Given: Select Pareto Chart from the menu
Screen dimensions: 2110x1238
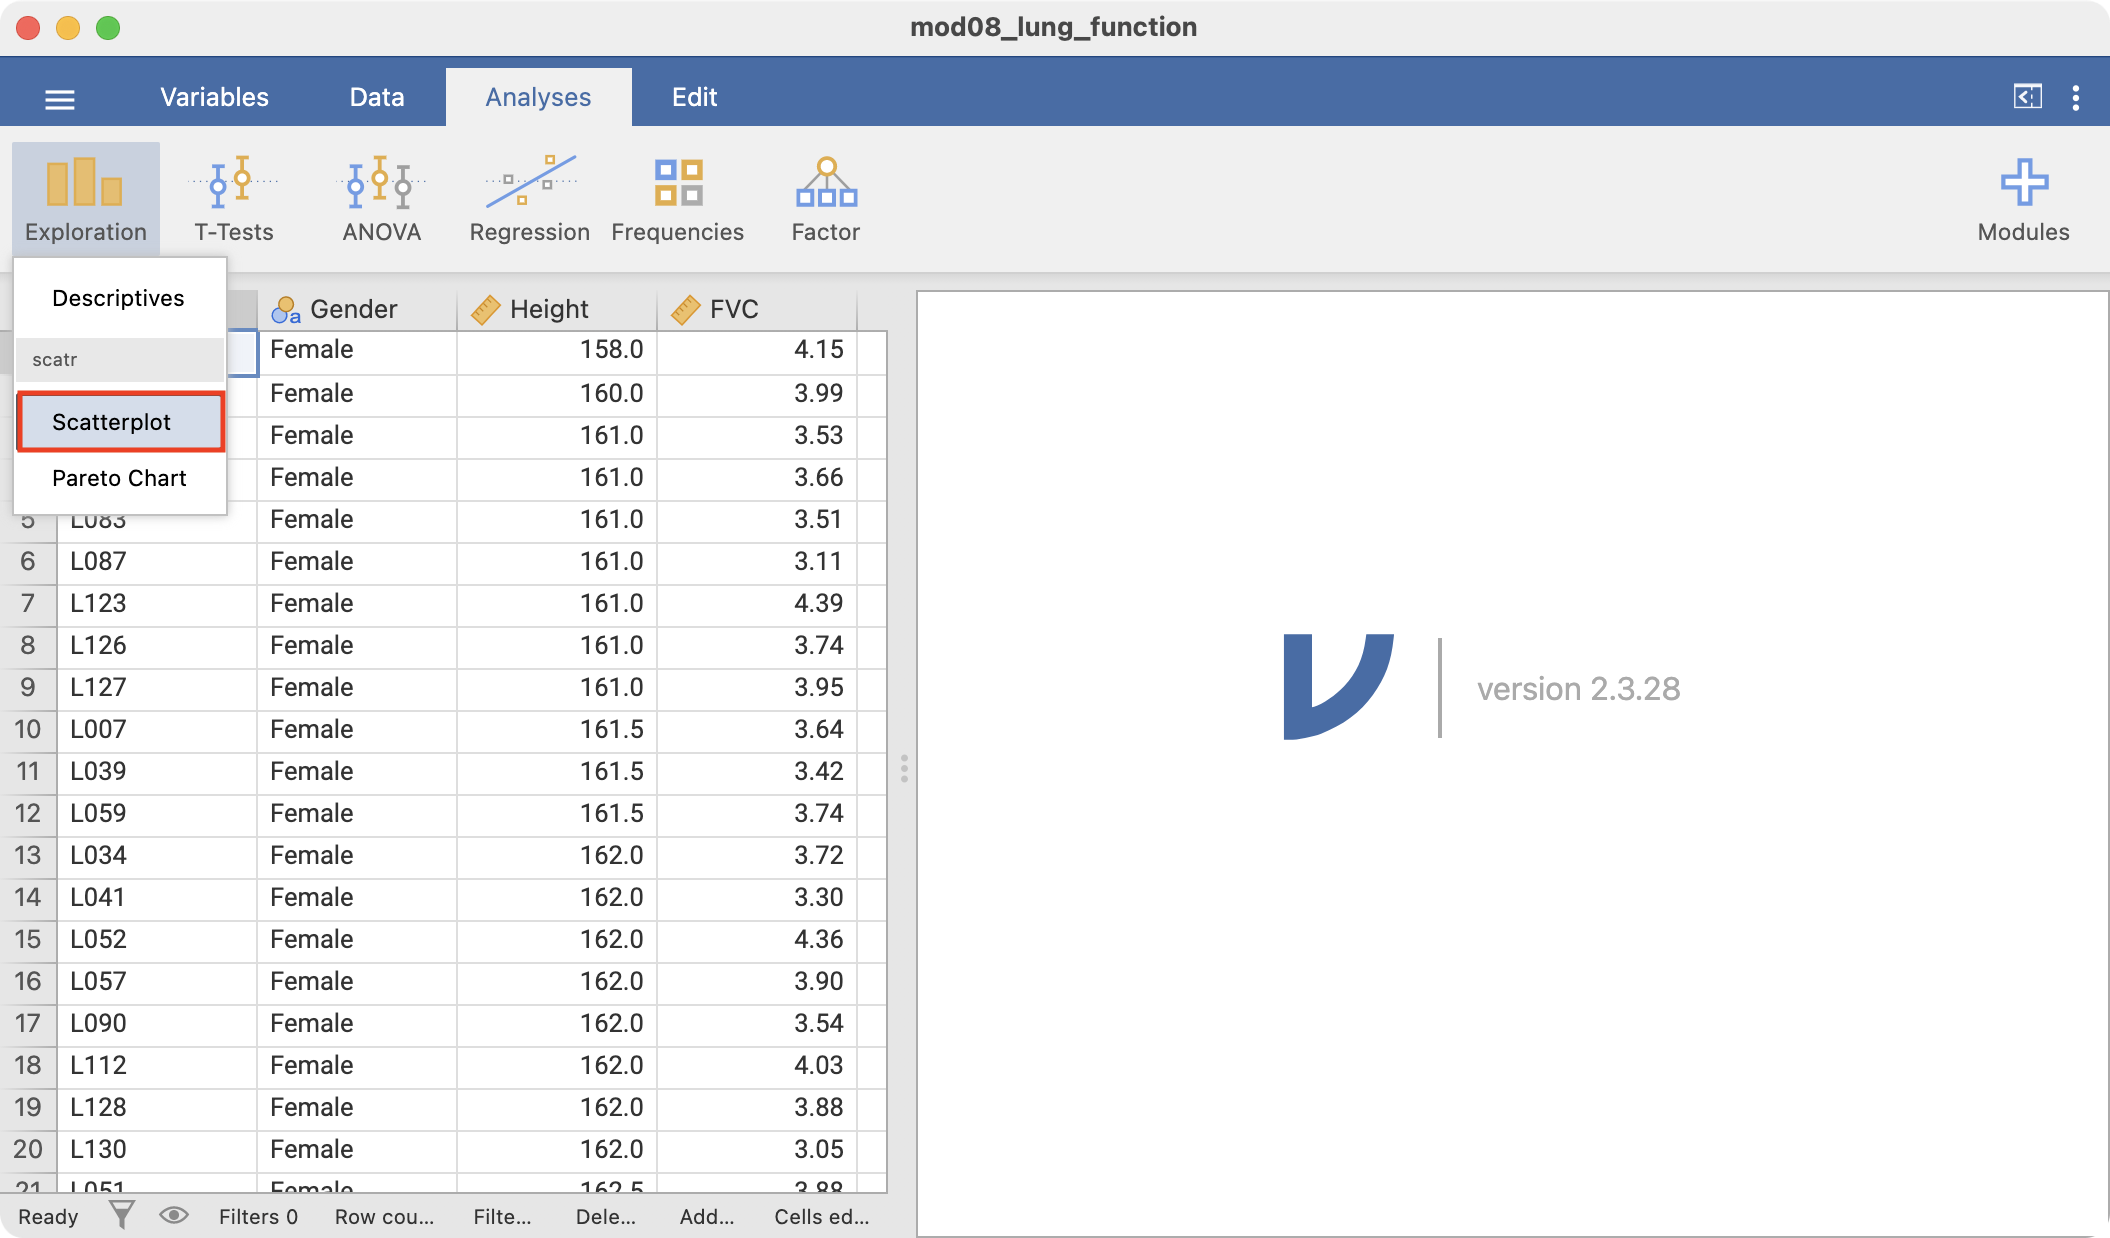Looking at the screenshot, I should [x=120, y=478].
